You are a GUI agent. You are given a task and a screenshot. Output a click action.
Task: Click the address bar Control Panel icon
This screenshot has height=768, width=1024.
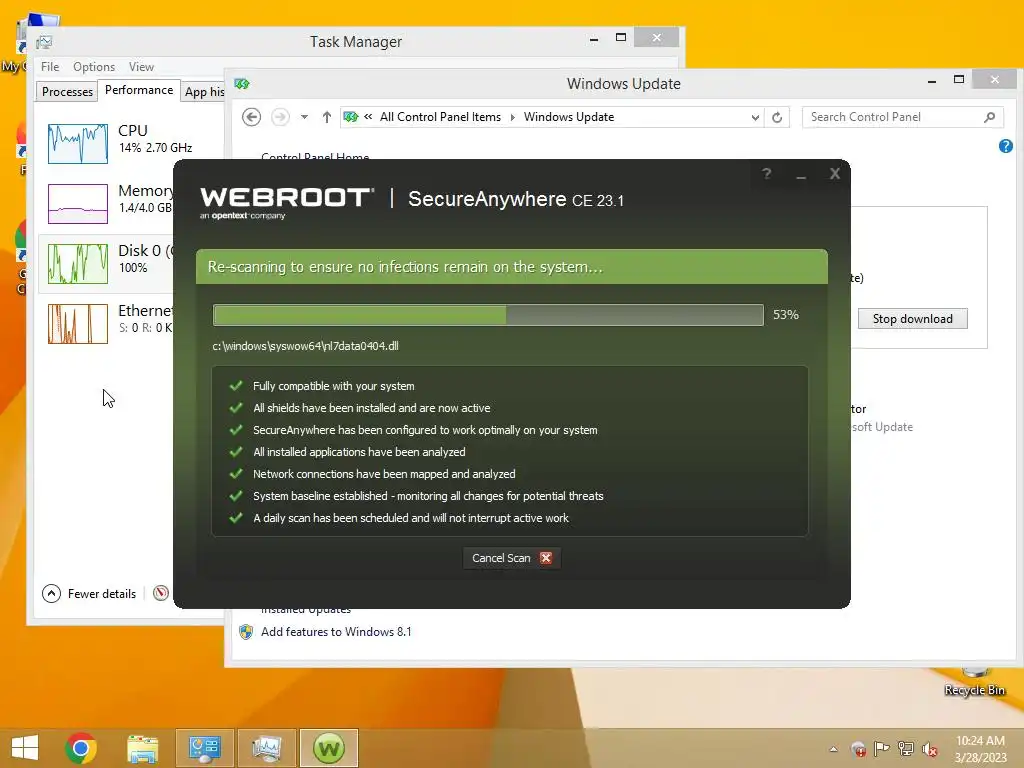pos(351,117)
